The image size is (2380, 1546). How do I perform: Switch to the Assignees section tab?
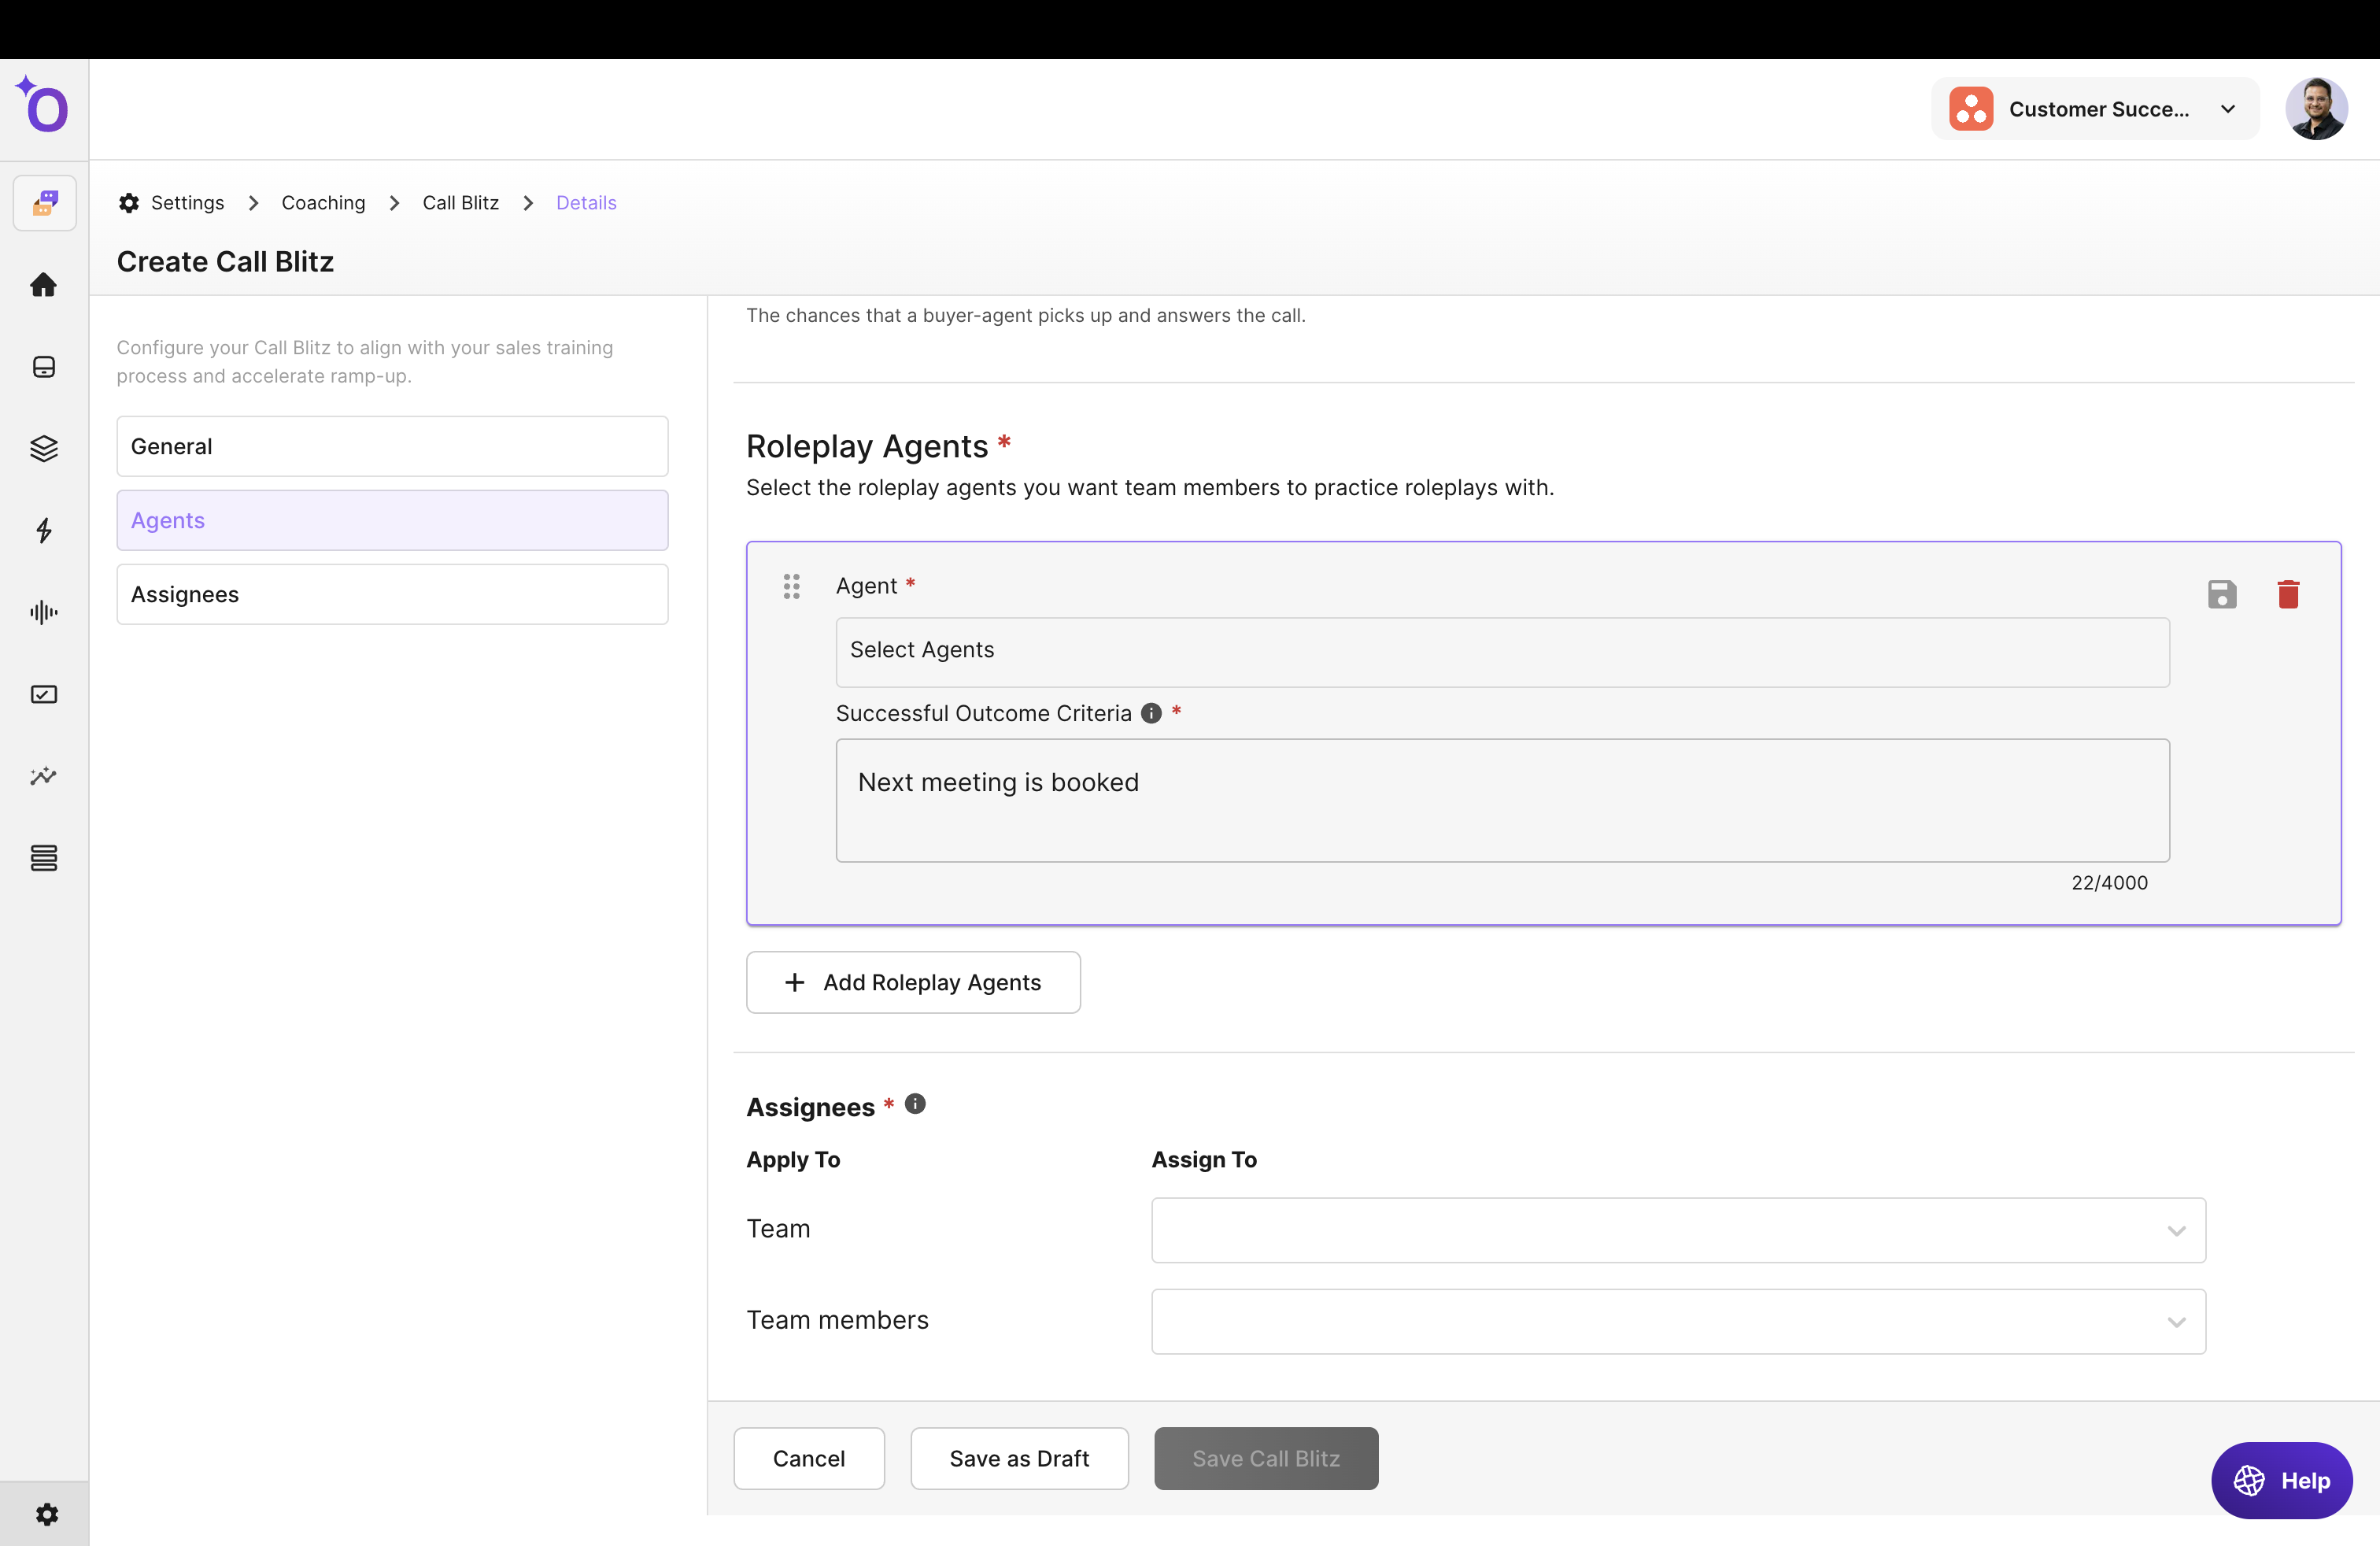(392, 594)
